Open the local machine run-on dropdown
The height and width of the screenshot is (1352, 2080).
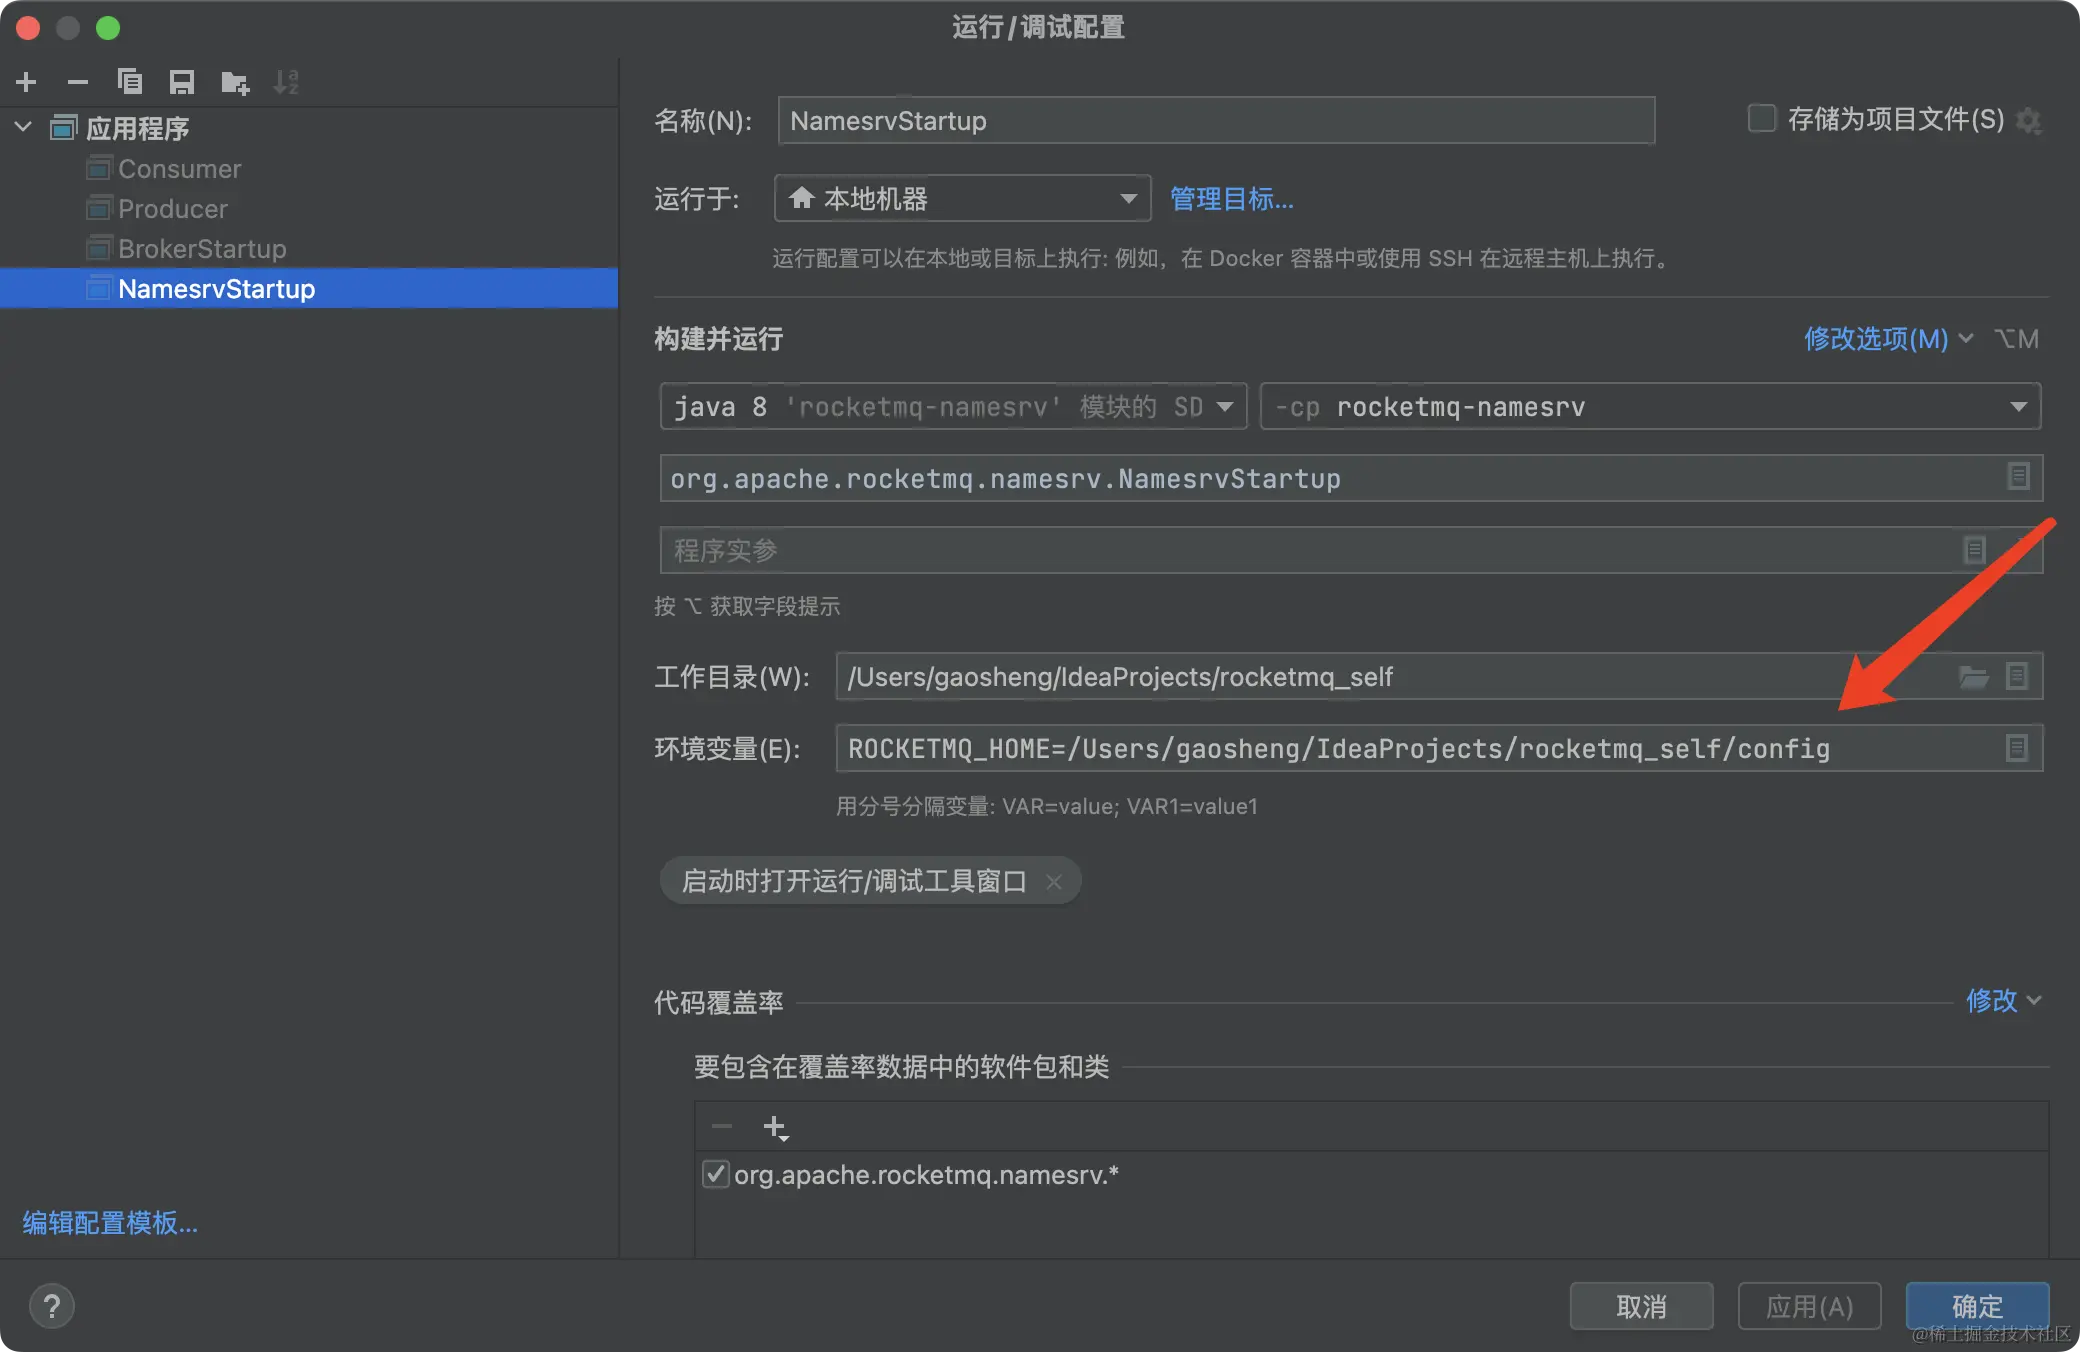(961, 198)
